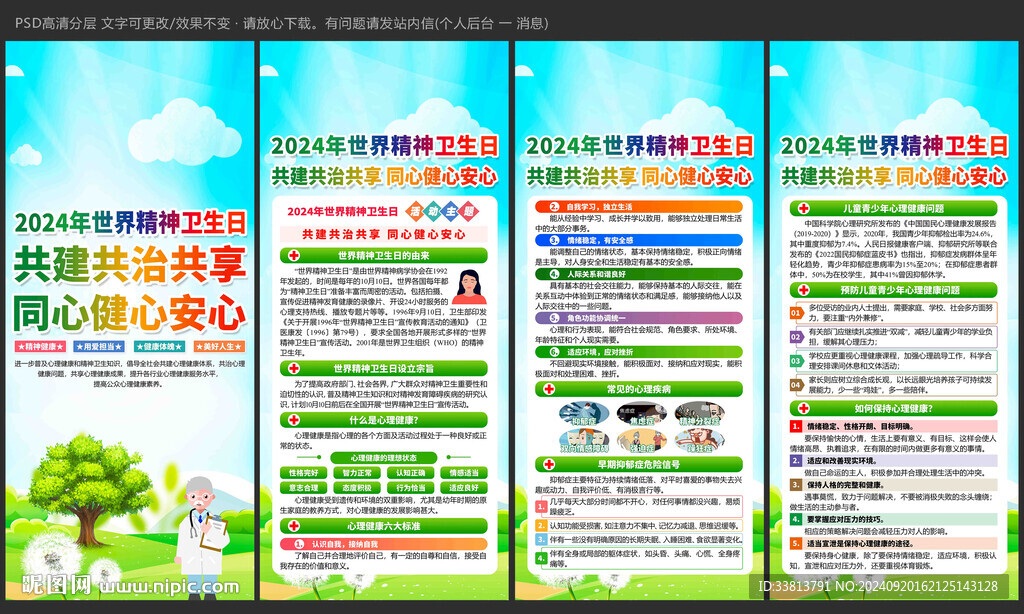
Task: Click the 早期抑郁症危险信号 green header
Action: click(639, 464)
